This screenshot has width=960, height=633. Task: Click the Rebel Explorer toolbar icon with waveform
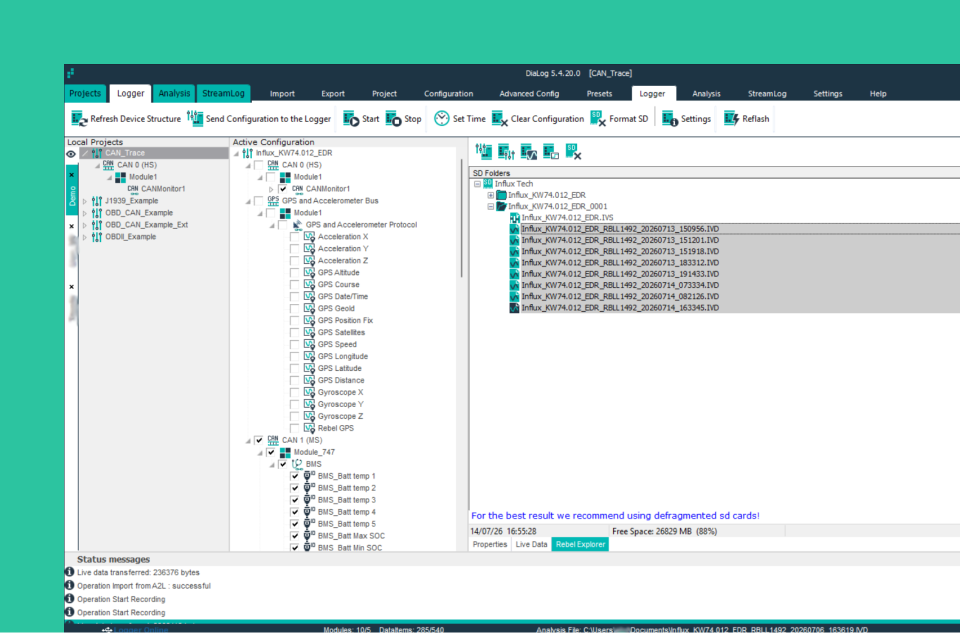(529, 151)
